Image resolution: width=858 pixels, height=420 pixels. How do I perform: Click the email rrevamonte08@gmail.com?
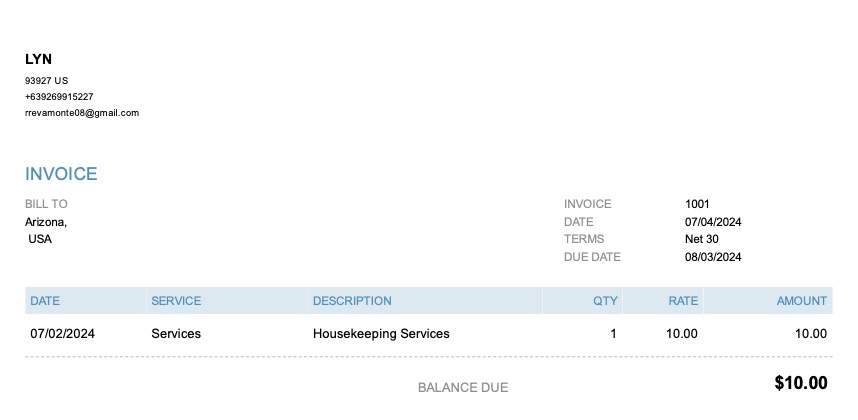82,113
